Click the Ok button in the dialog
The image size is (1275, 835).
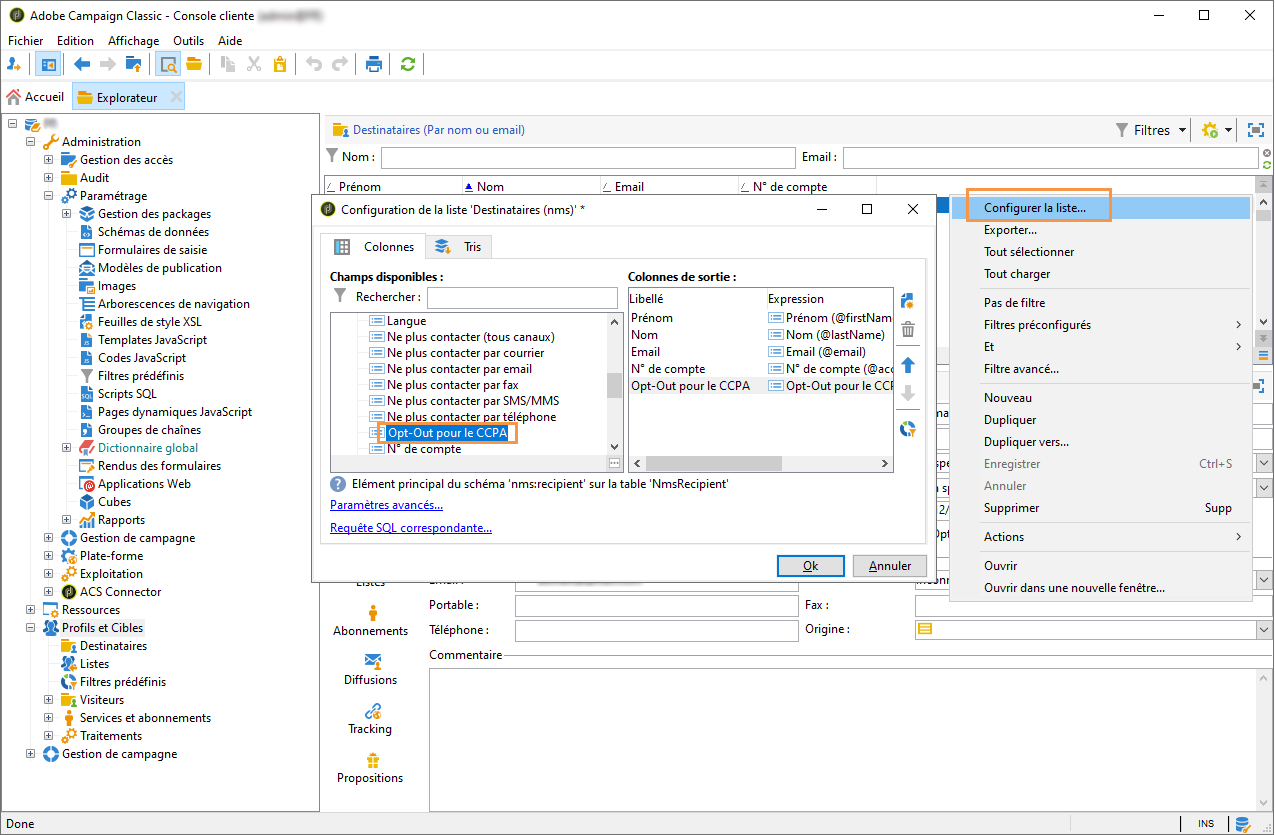810,566
